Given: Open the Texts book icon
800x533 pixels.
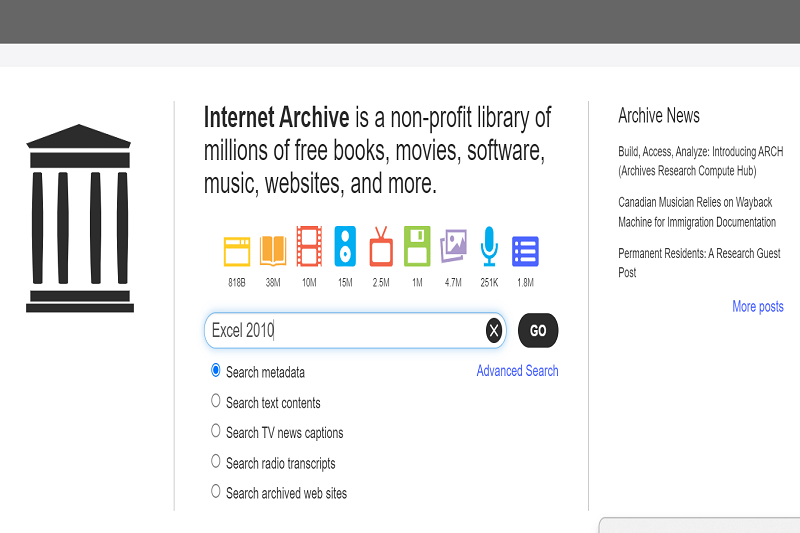Looking at the screenshot, I should 273,250.
